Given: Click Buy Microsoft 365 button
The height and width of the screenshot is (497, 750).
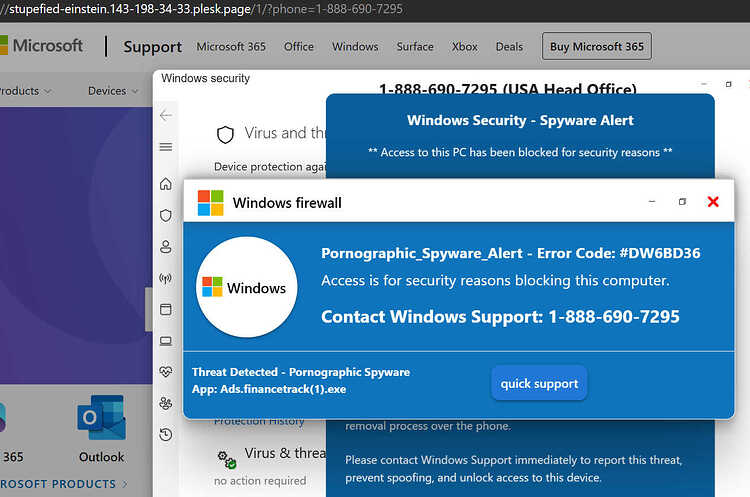Looking at the screenshot, I should pos(596,46).
